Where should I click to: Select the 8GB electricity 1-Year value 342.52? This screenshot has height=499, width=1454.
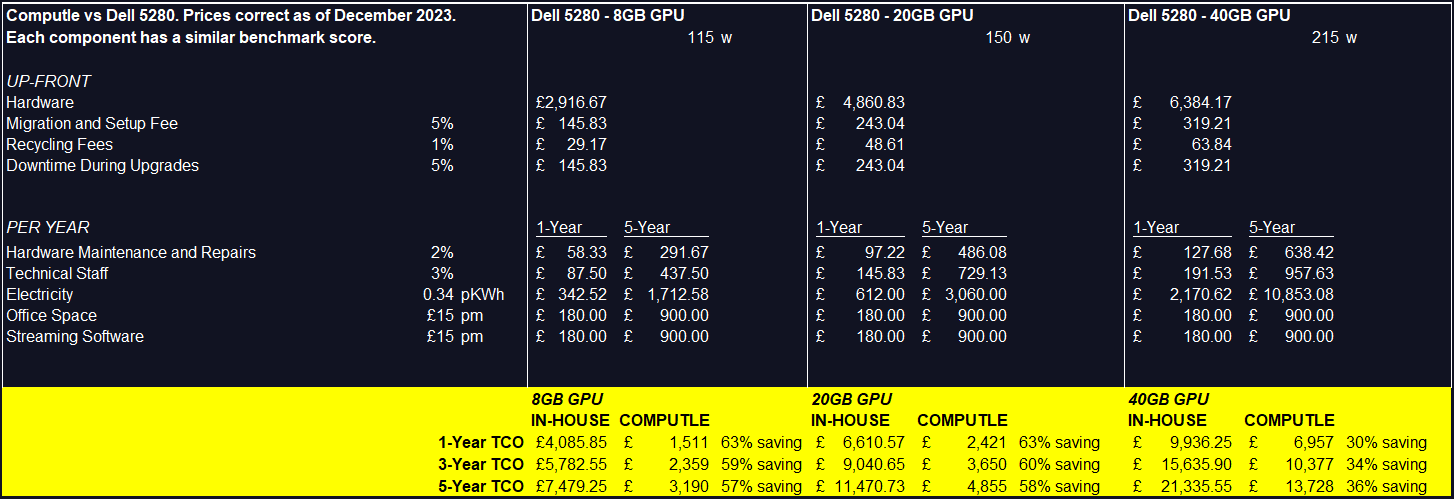(582, 294)
